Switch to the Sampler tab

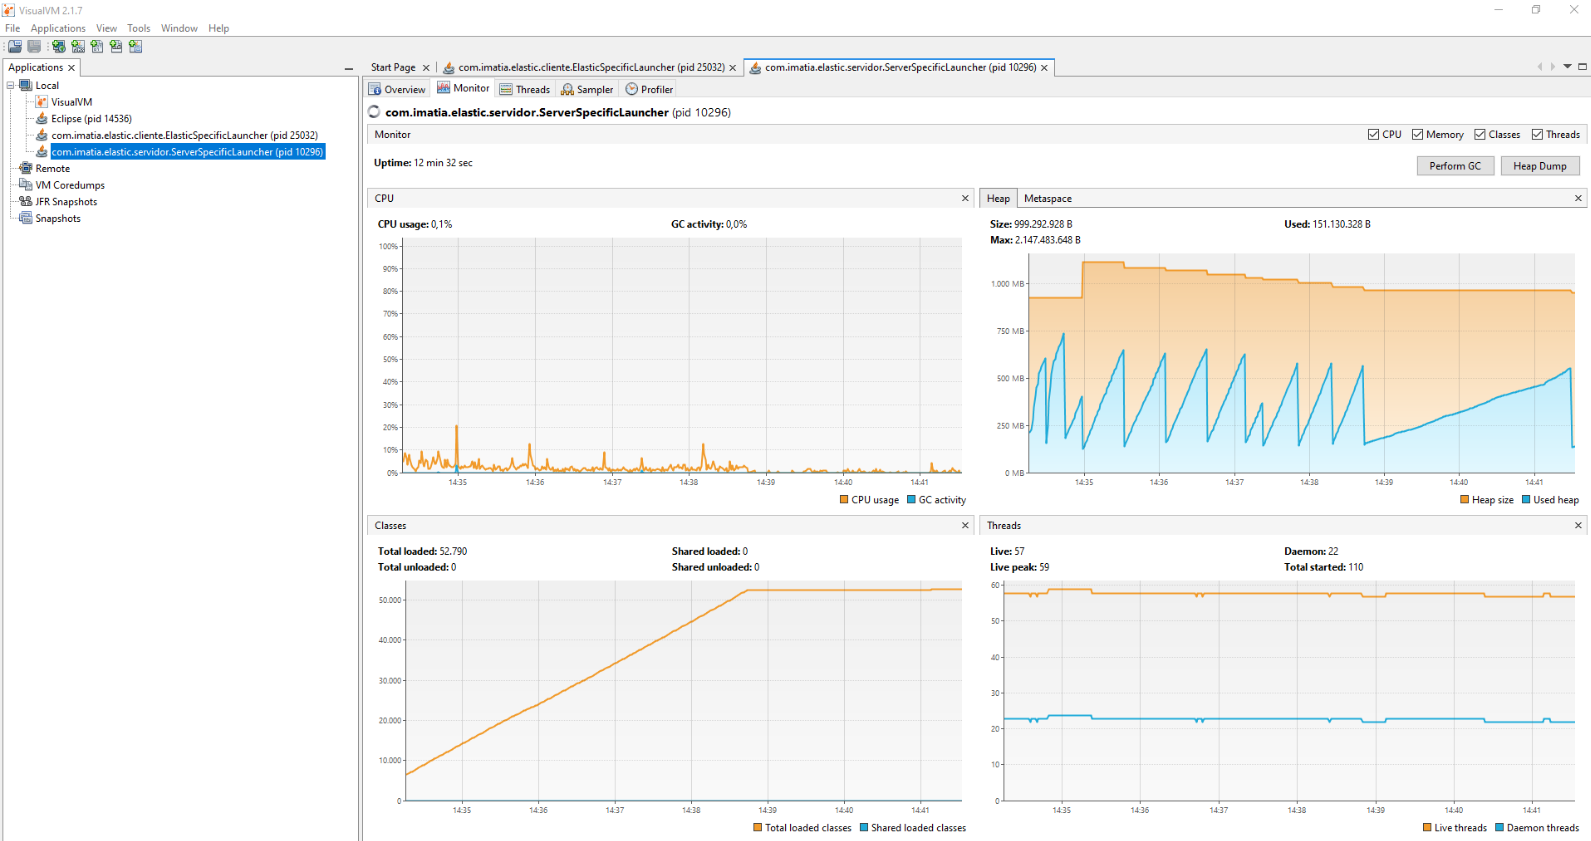(588, 90)
